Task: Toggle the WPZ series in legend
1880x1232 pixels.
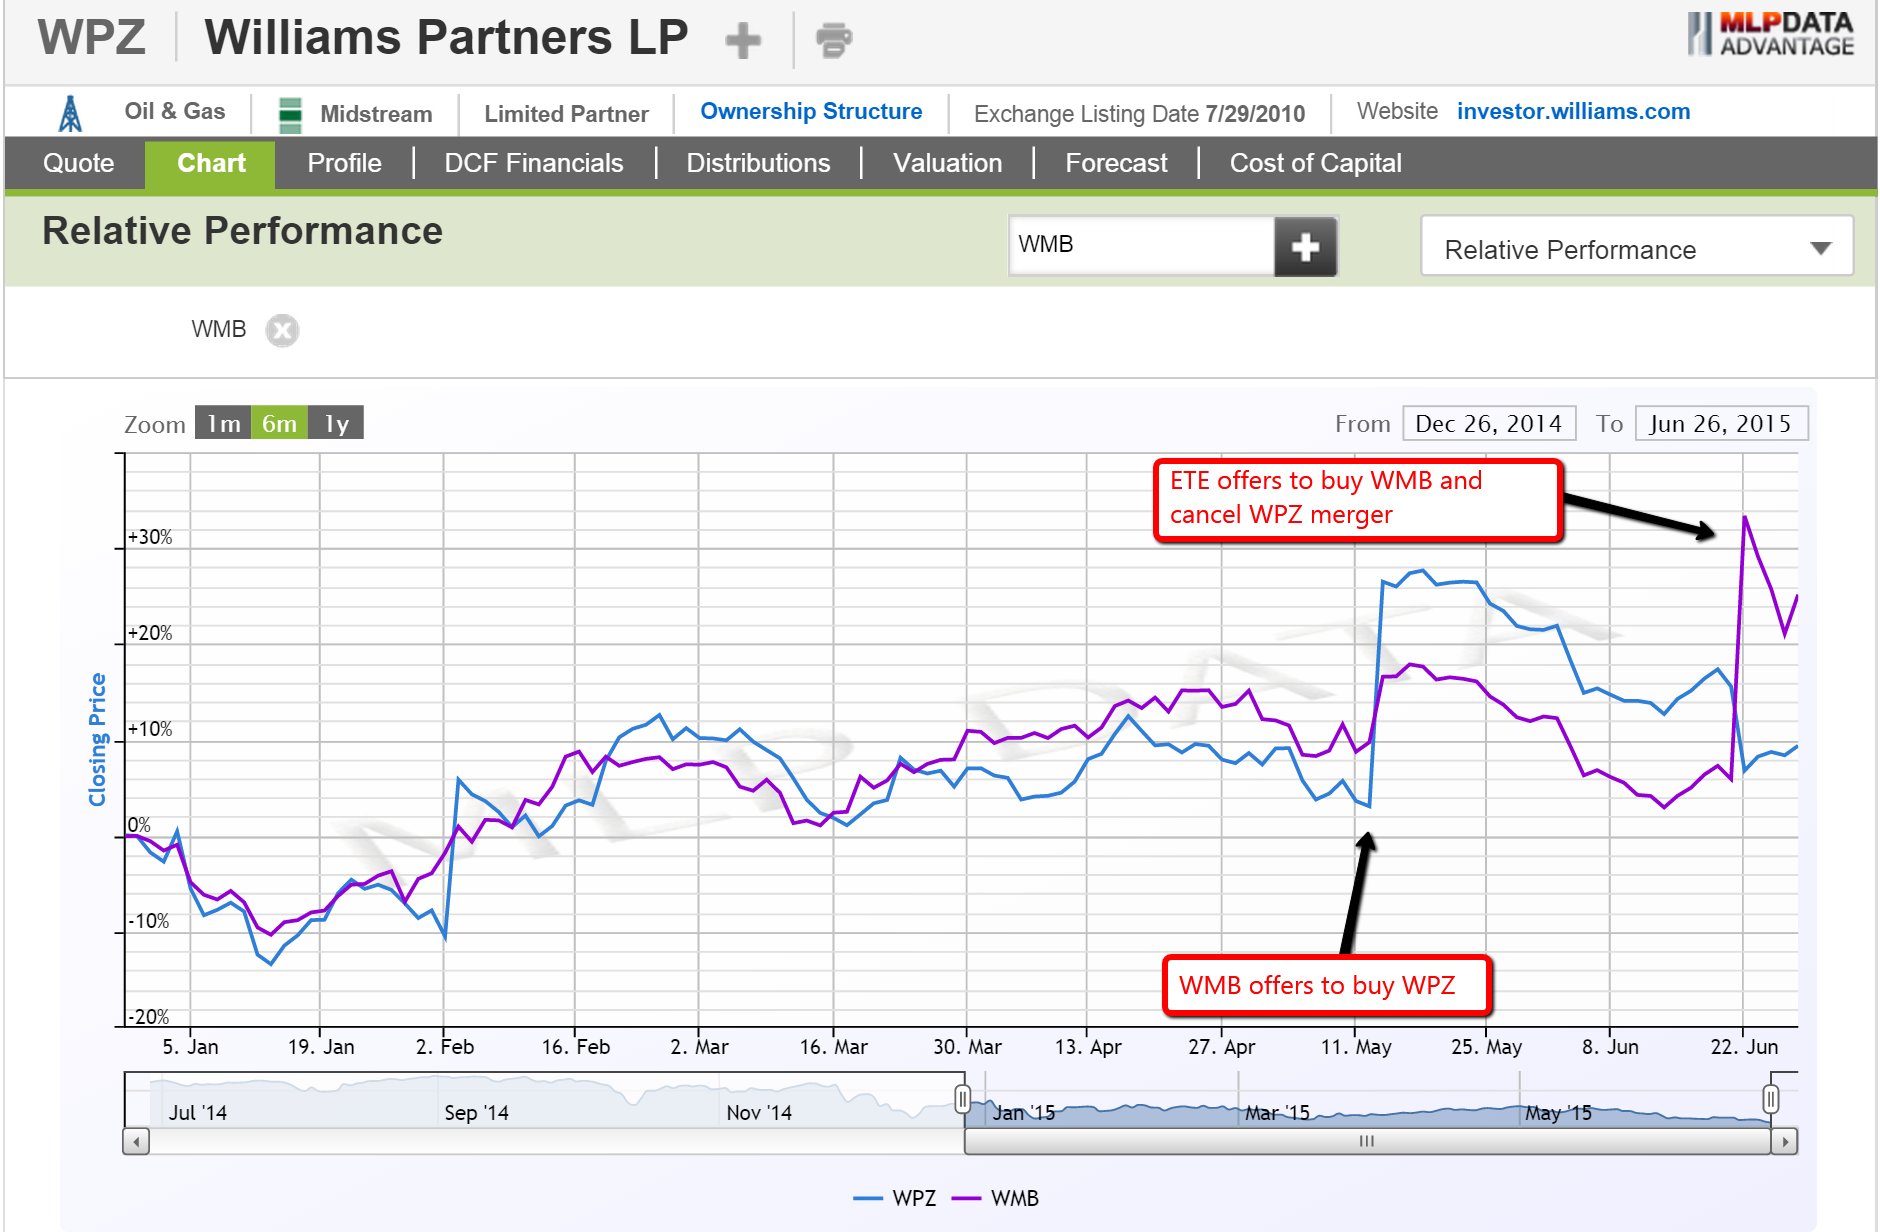Action: coord(895,1198)
